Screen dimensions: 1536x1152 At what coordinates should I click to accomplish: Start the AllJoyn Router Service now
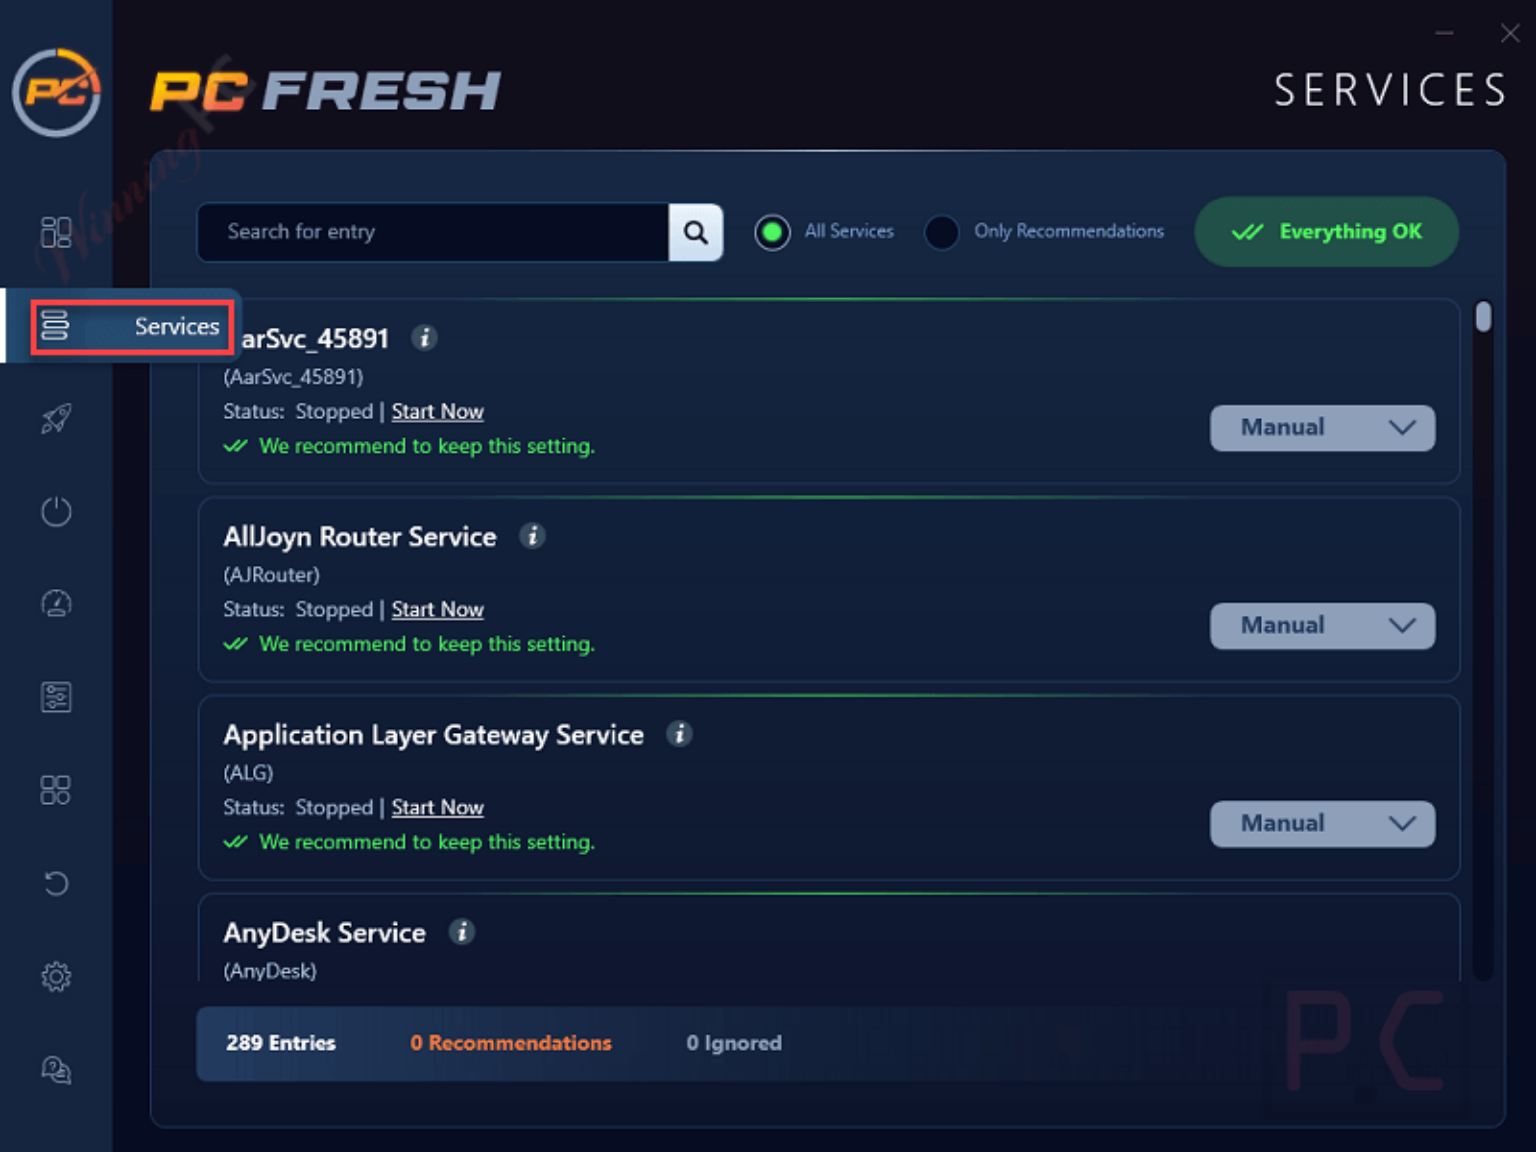click(x=437, y=609)
